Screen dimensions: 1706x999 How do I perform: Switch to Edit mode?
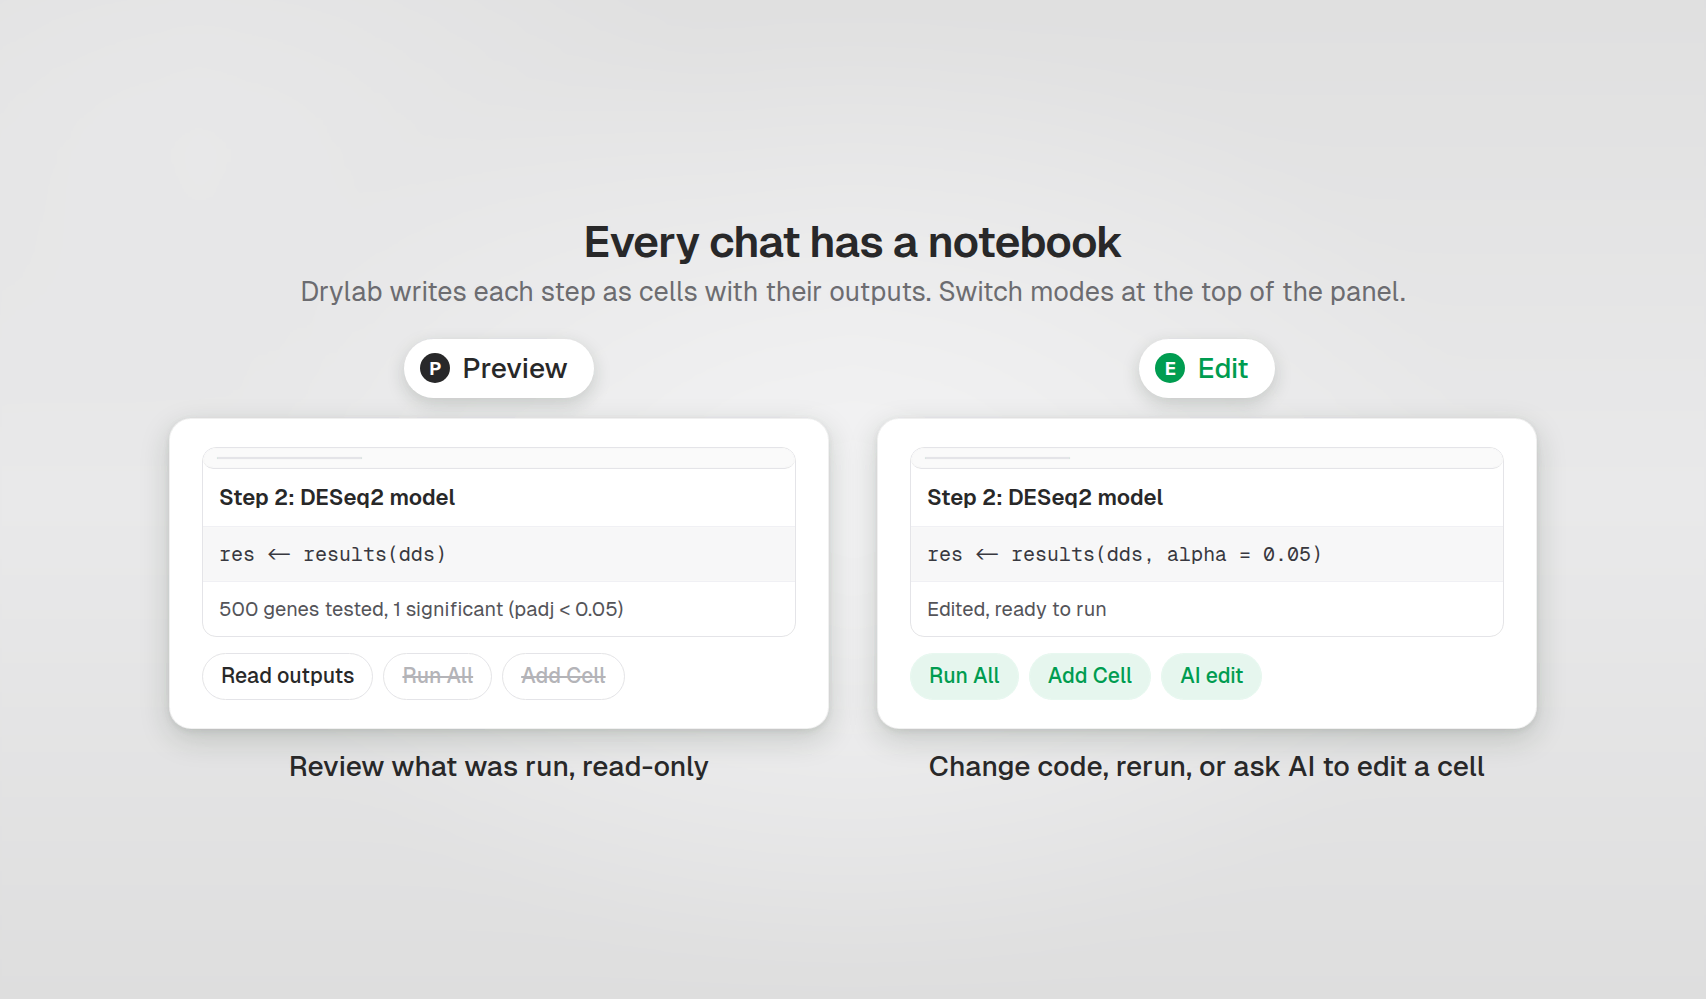1207,368
